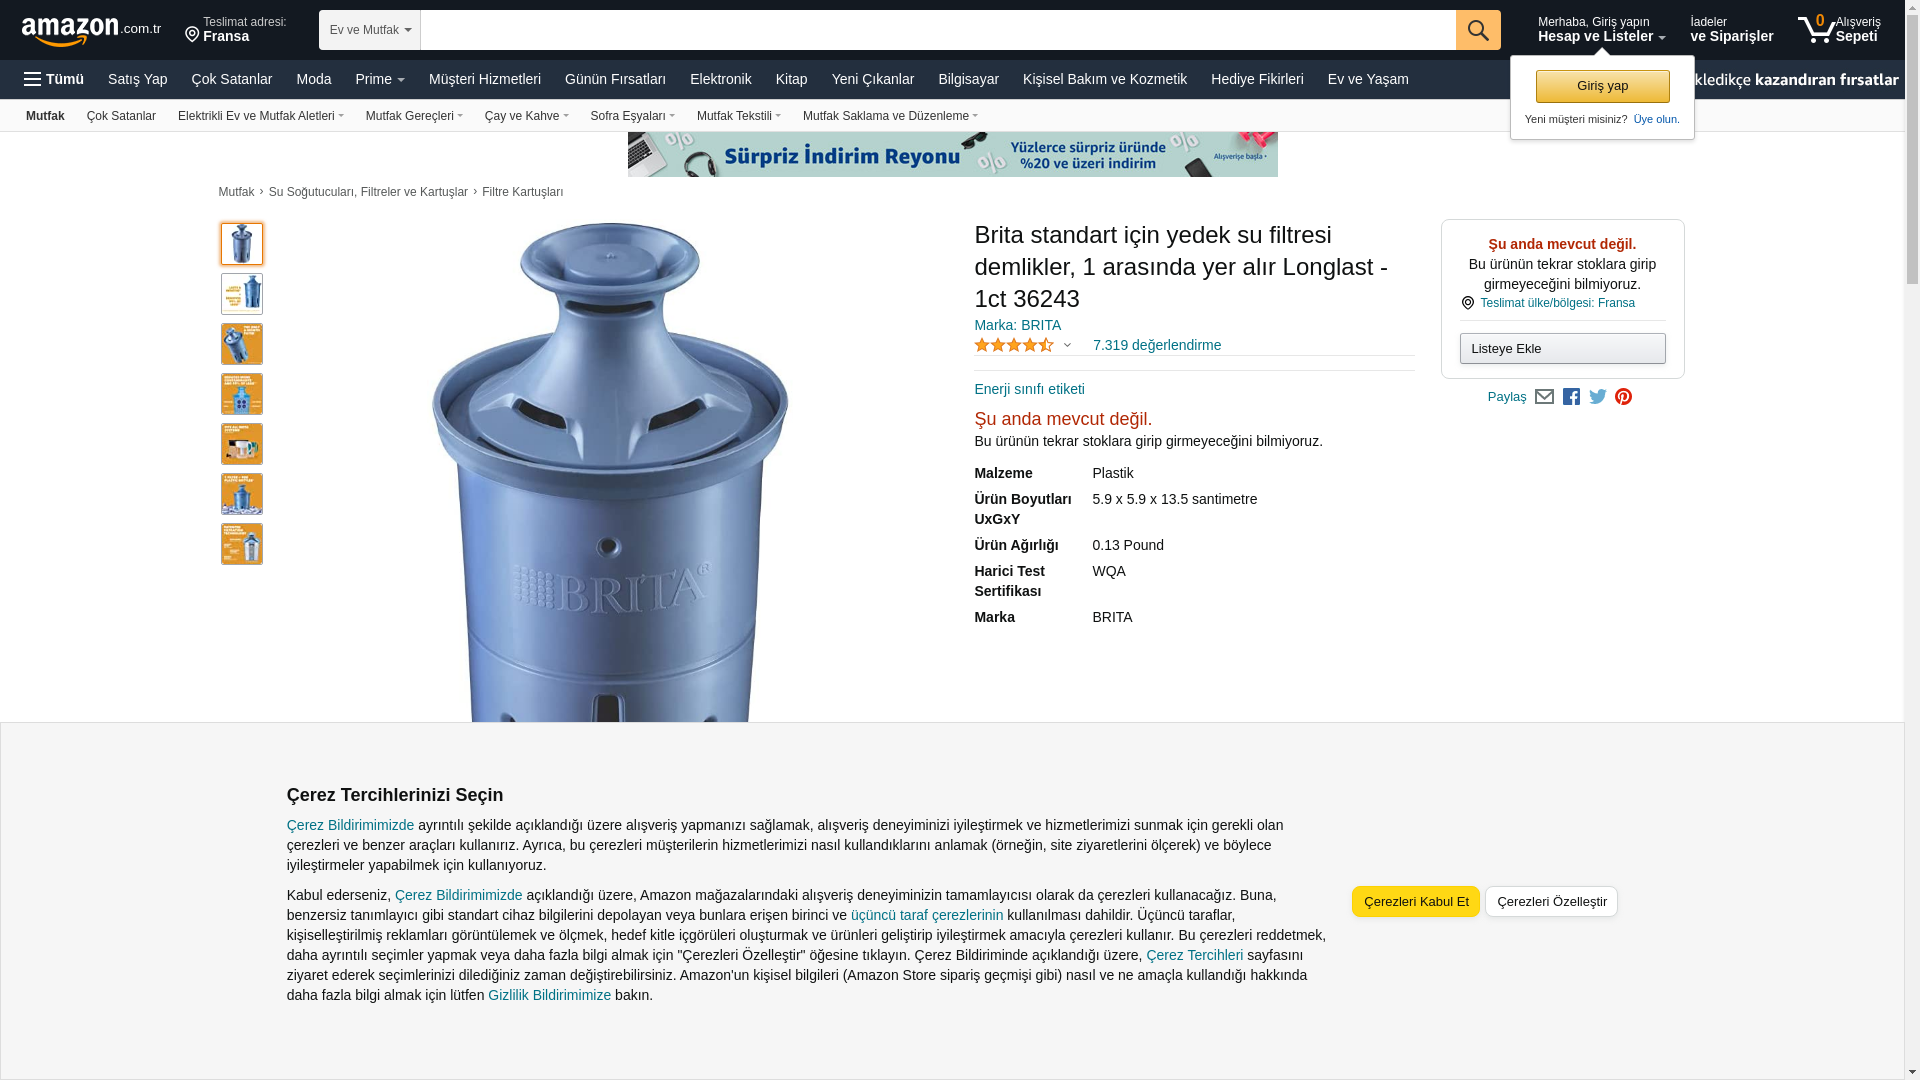Open the Elektronik menu item
1920x1080 pixels.
pos(720,79)
